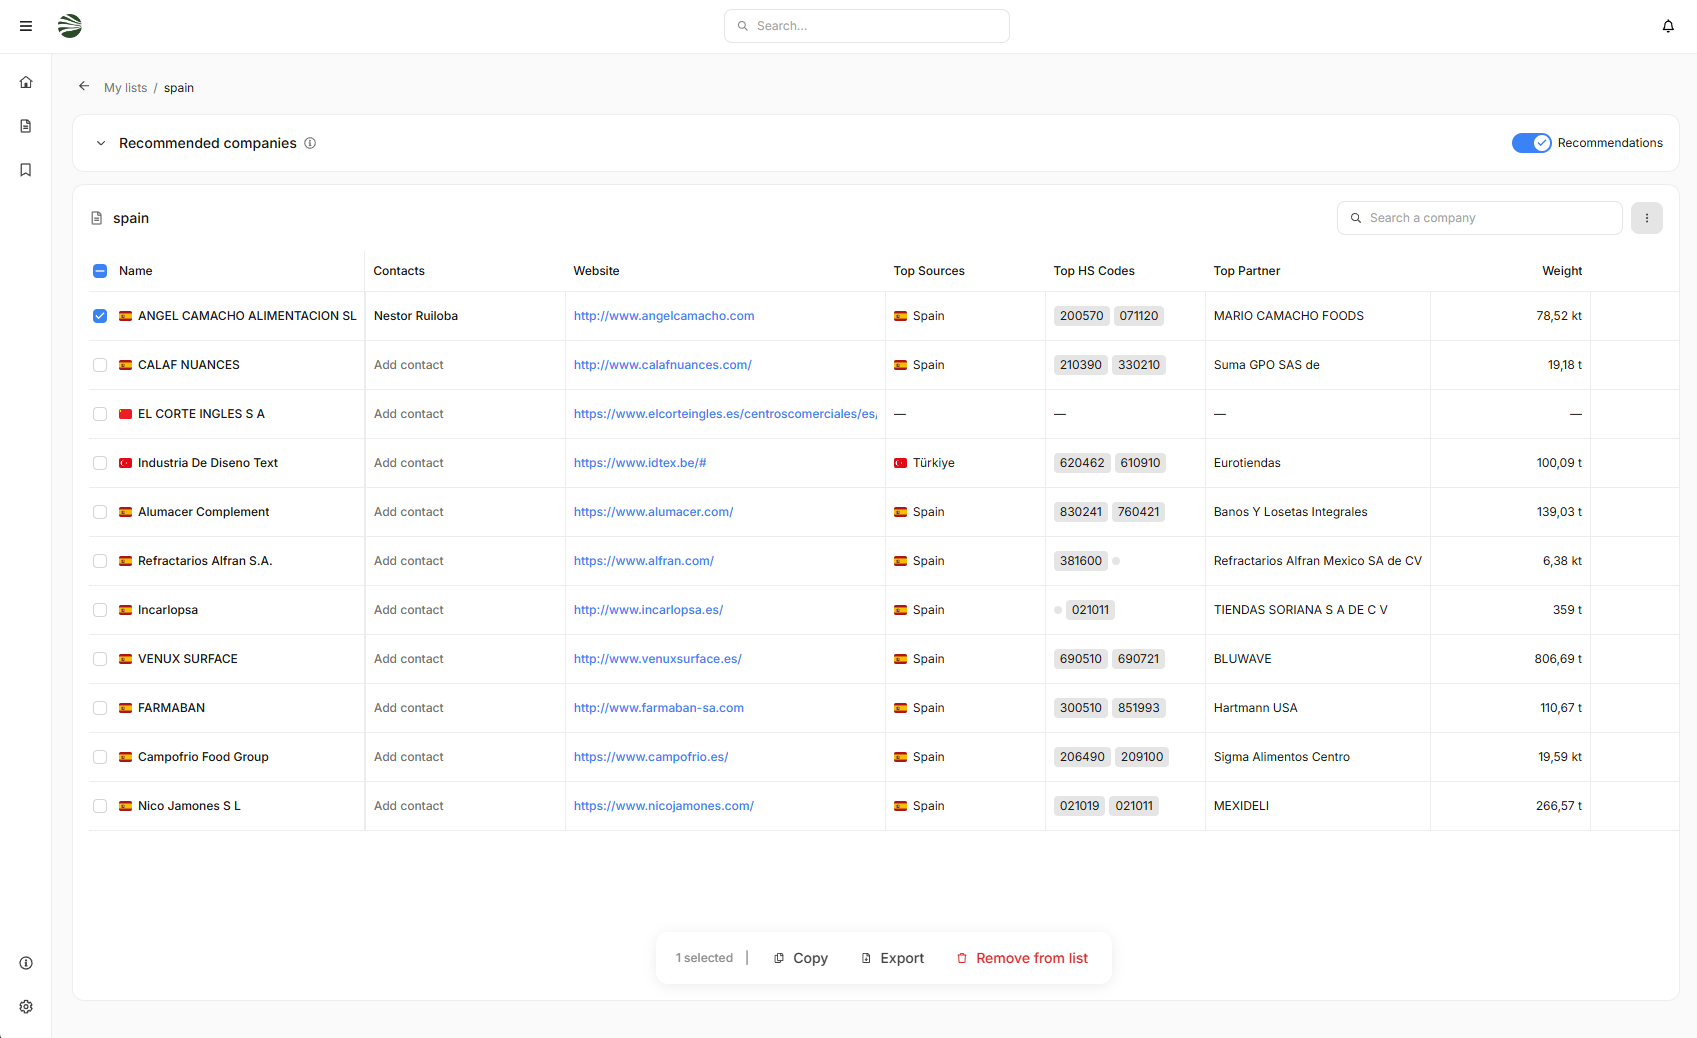Click info icon beside Recommended companies
This screenshot has height=1038, width=1697.
tap(310, 143)
